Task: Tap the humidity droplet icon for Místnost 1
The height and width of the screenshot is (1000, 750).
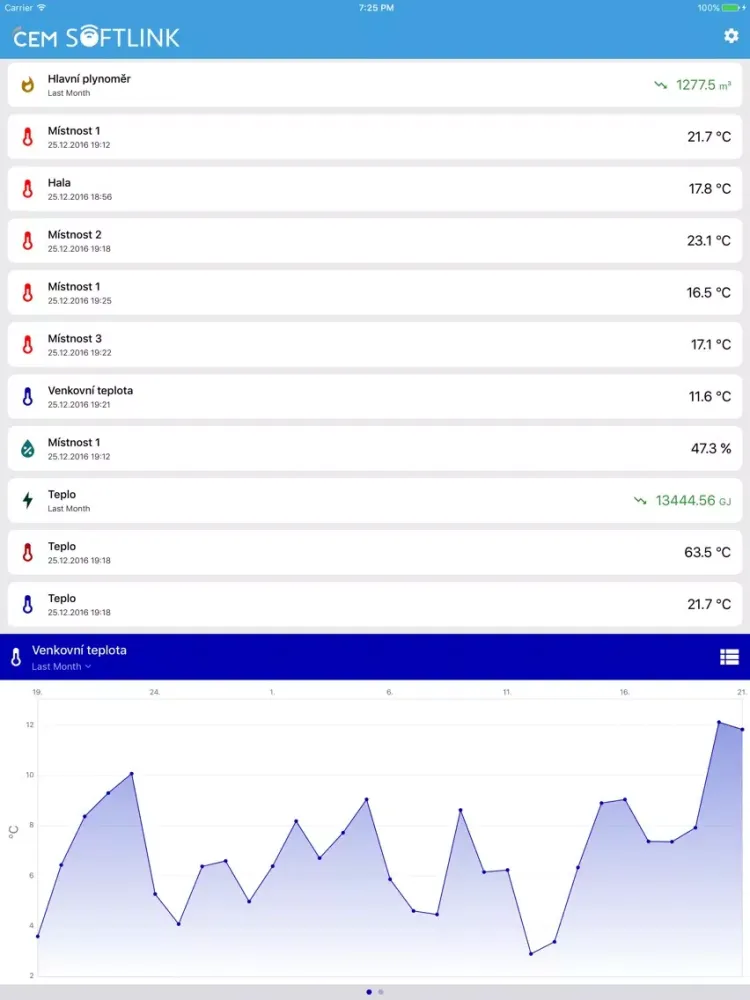Action: tap(27, 448)
